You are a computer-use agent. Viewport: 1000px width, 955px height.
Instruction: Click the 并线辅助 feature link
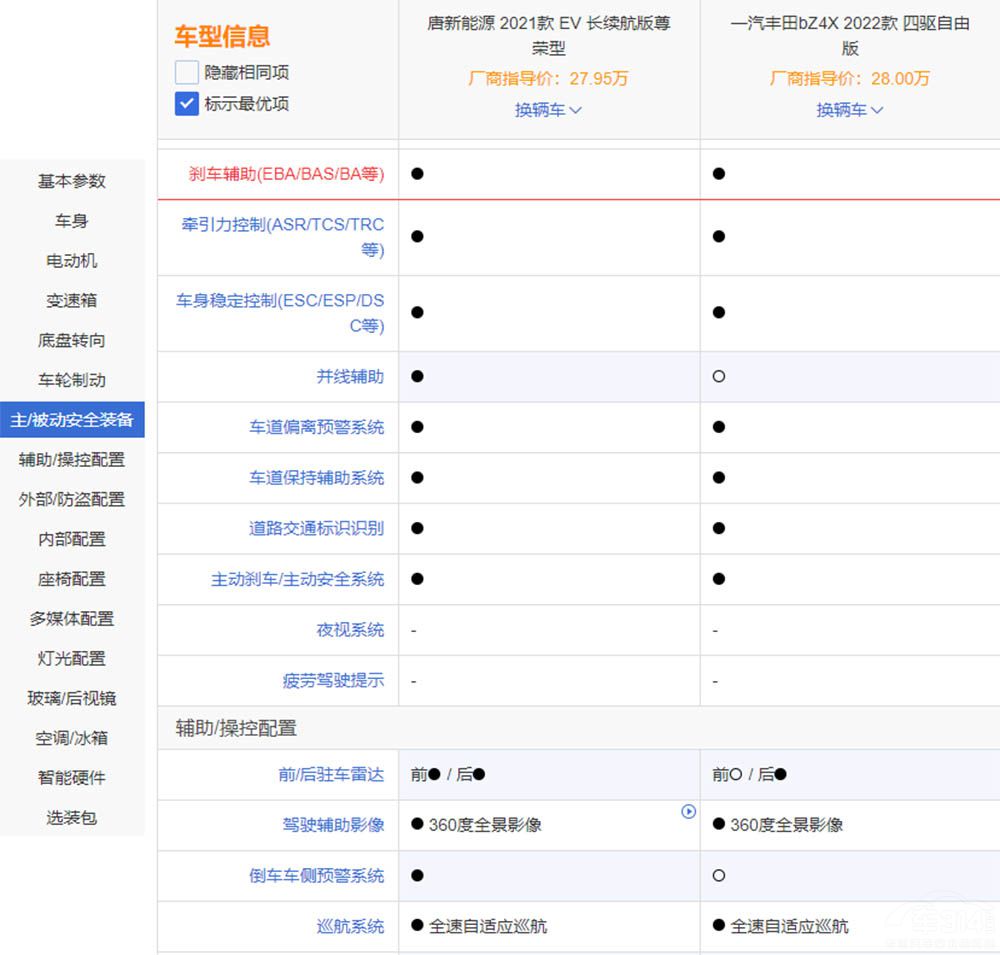pos(350,377)
